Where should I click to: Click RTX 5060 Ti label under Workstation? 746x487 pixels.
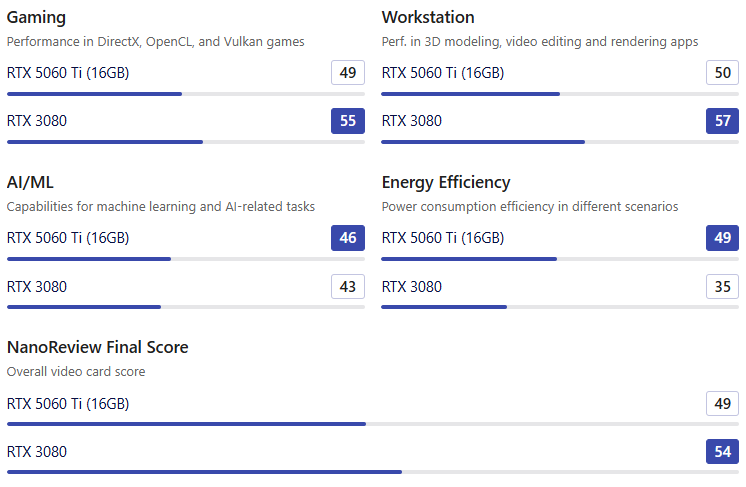(443, 73)
